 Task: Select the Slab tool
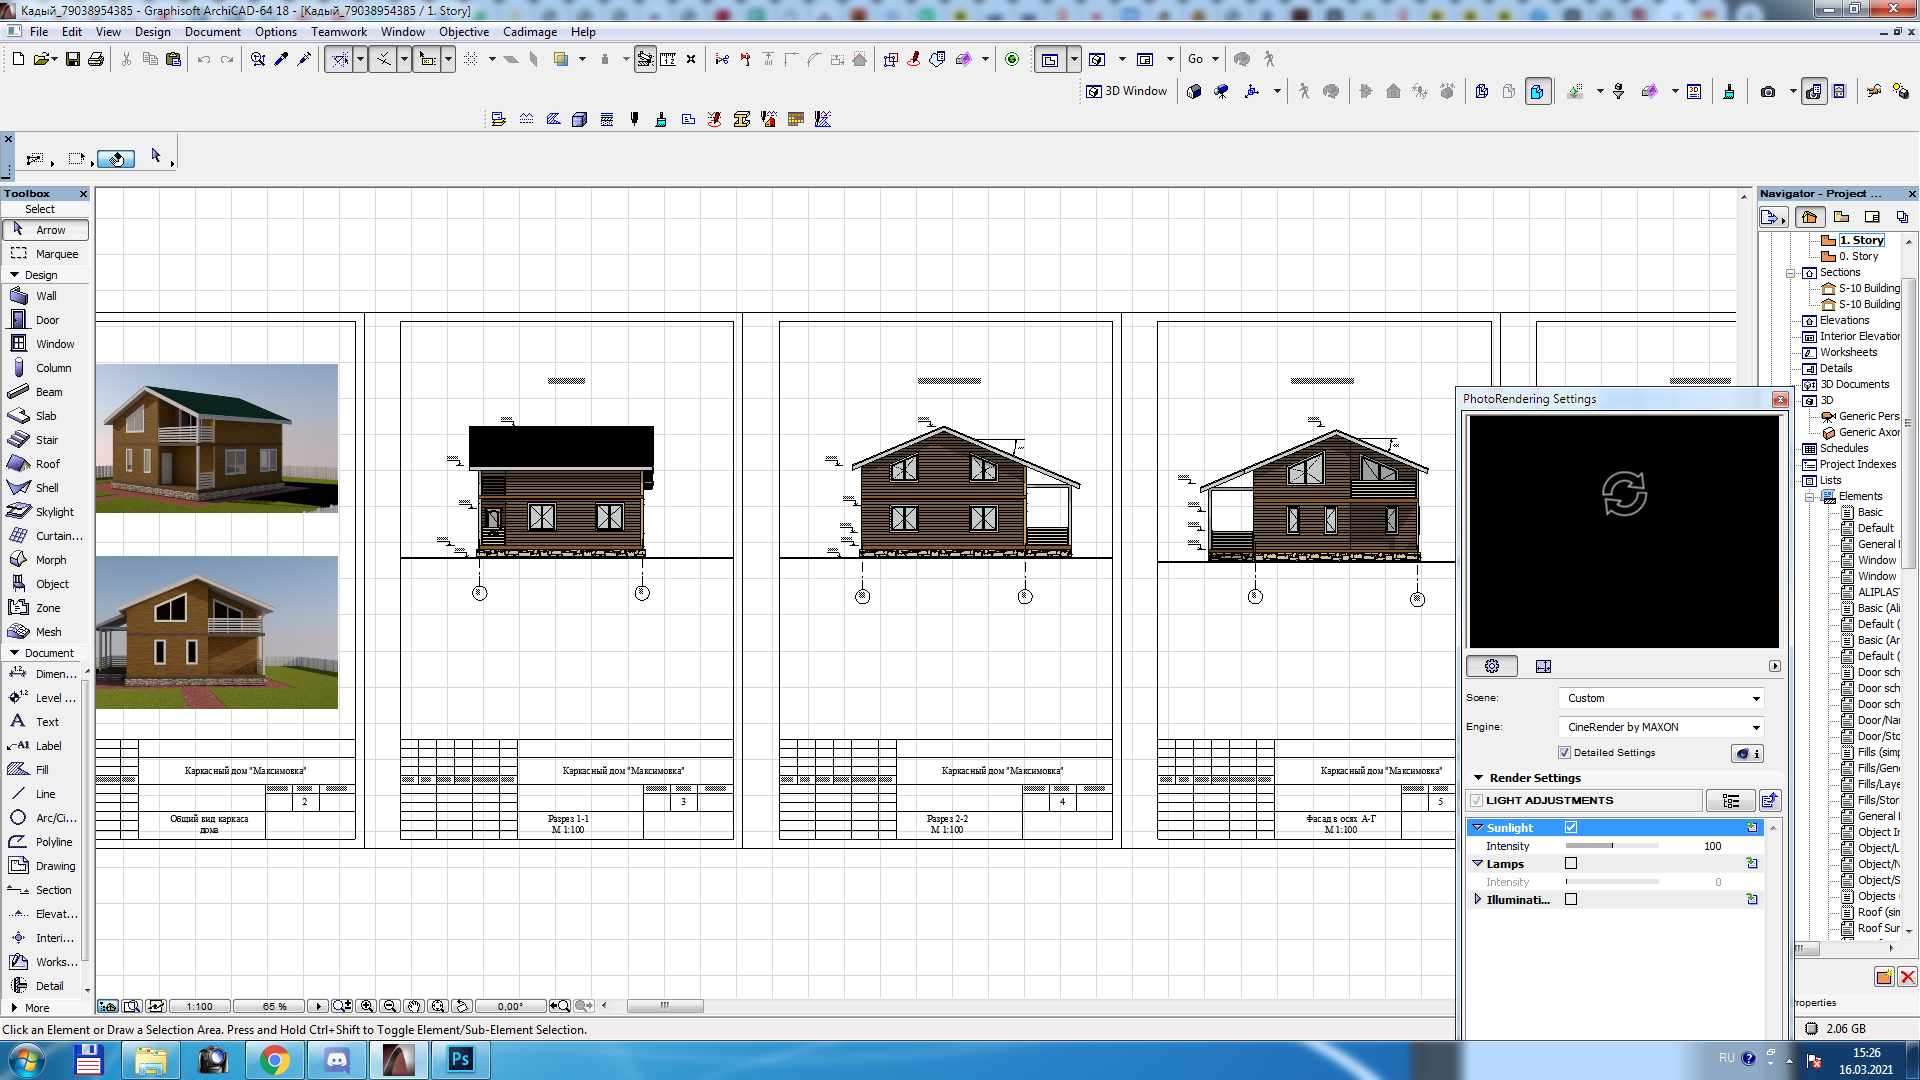[x=45, y=416]
